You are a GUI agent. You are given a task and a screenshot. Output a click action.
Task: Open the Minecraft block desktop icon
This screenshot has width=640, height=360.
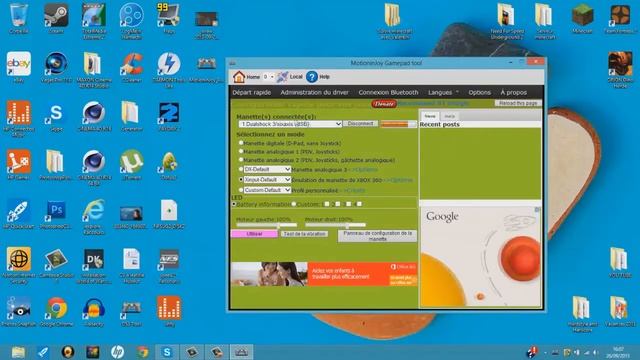click(582, 16)
